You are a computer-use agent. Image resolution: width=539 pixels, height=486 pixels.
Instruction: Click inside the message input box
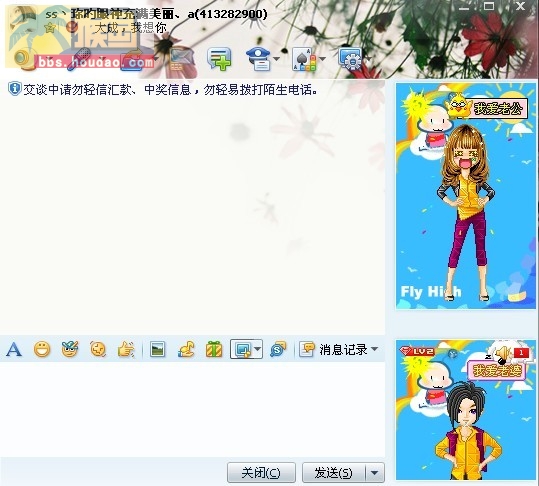(192, 409)
